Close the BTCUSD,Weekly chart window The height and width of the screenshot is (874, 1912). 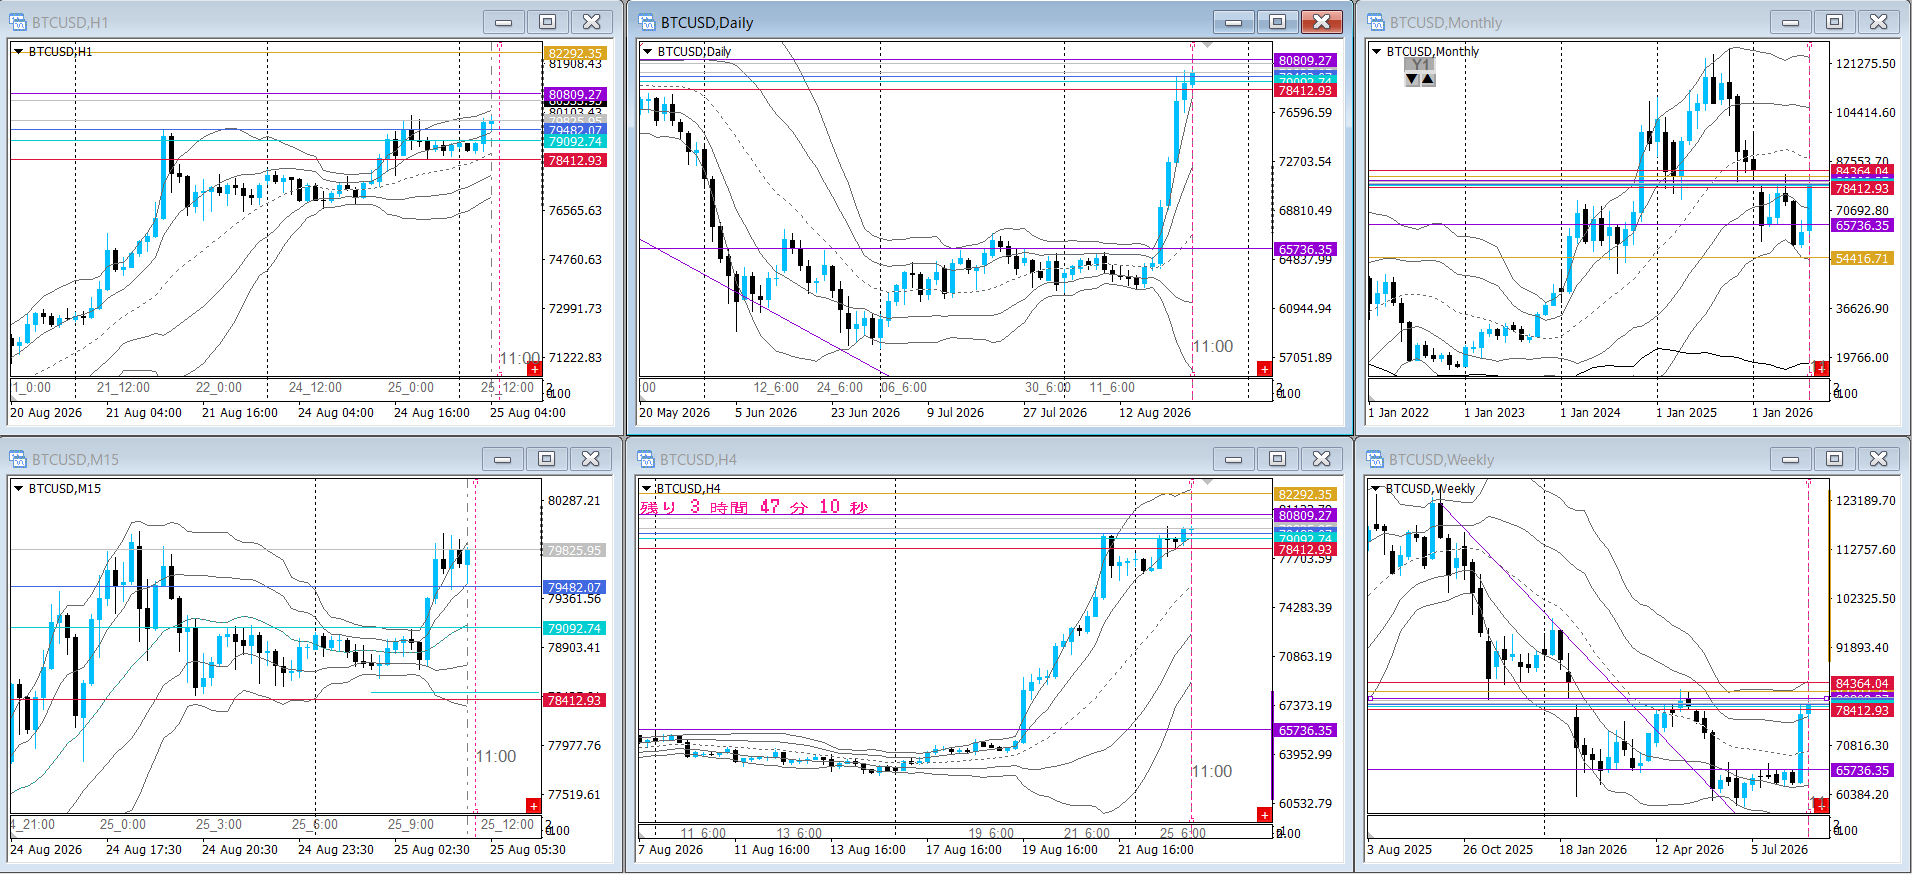pos(1879,459)
